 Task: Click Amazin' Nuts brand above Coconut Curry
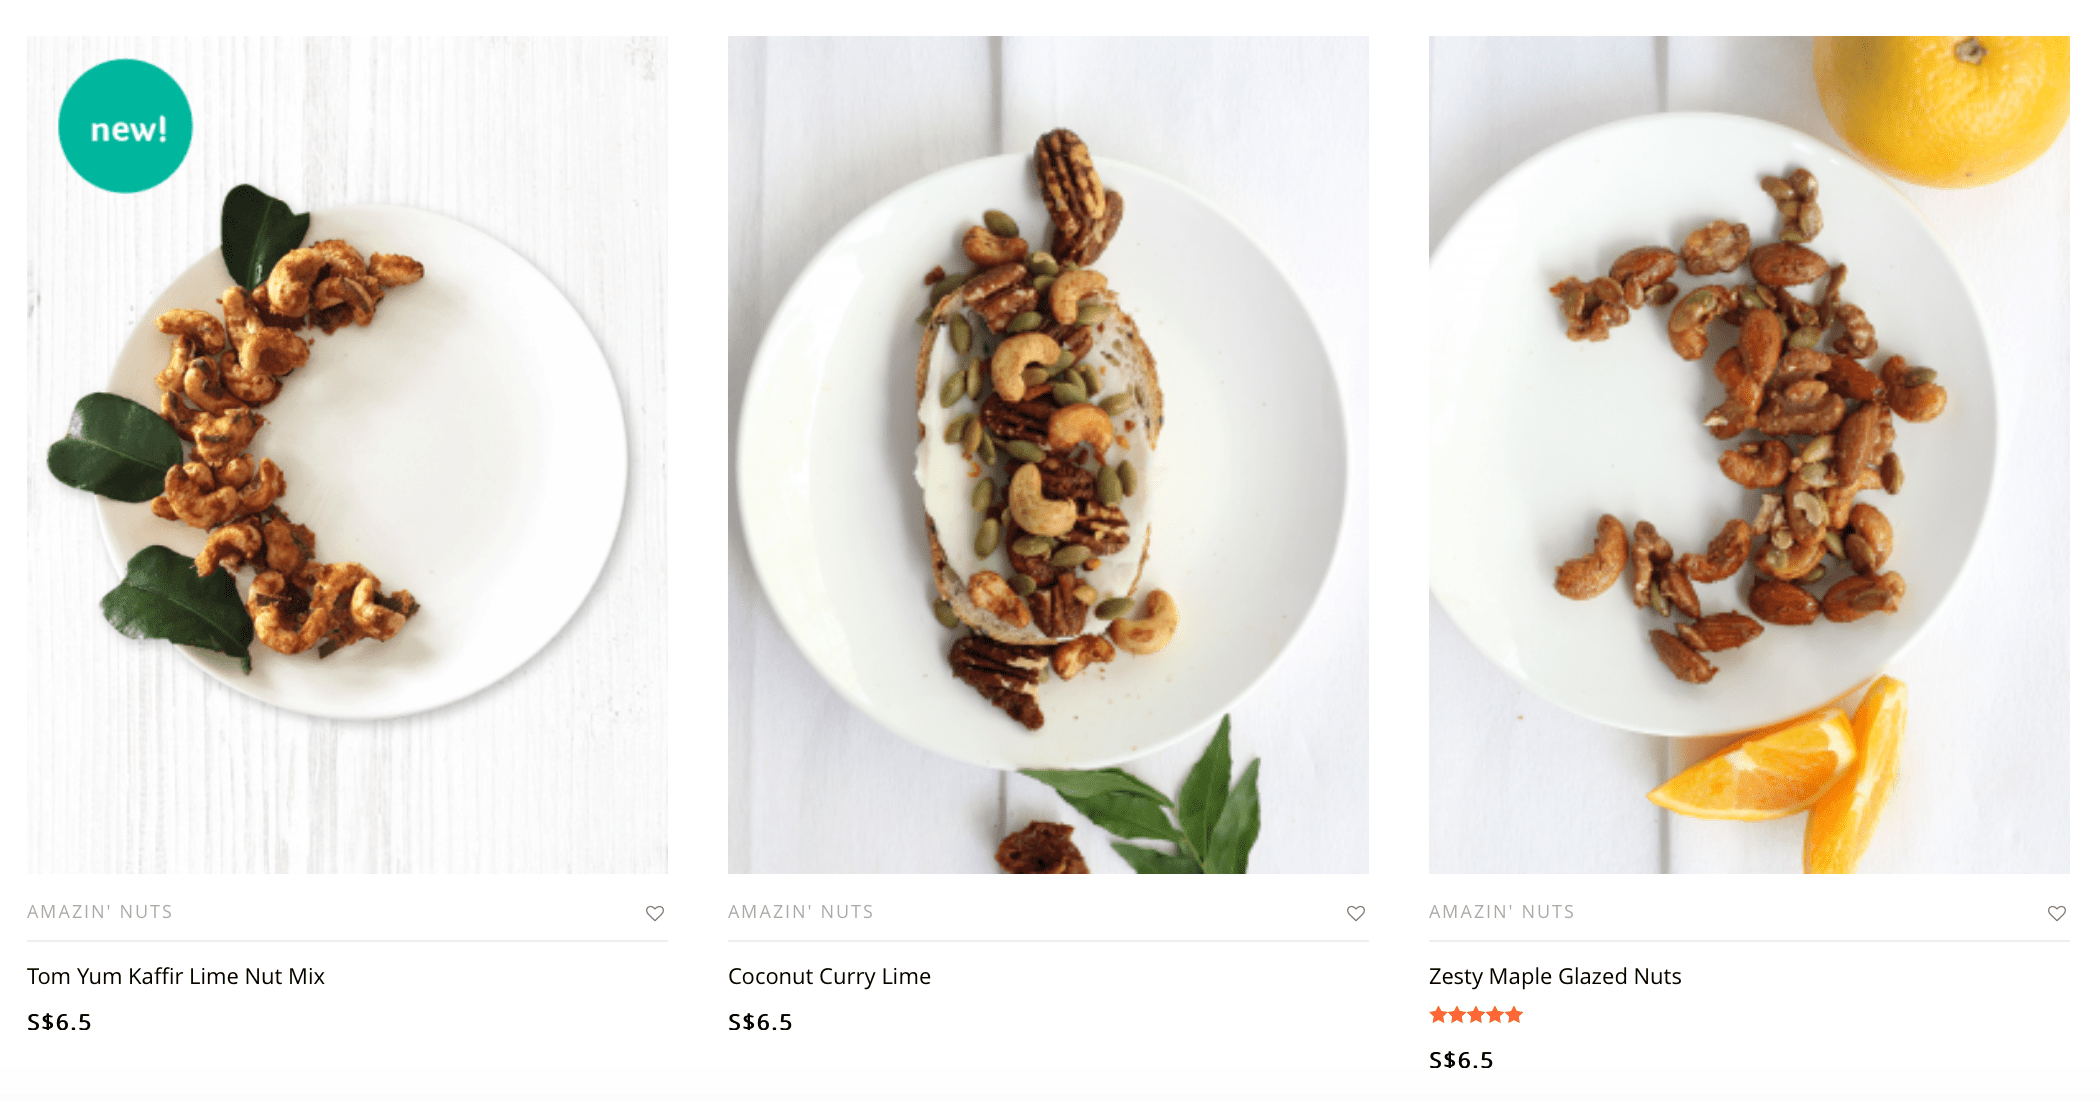pyautogui.click(x=801, y=912)
